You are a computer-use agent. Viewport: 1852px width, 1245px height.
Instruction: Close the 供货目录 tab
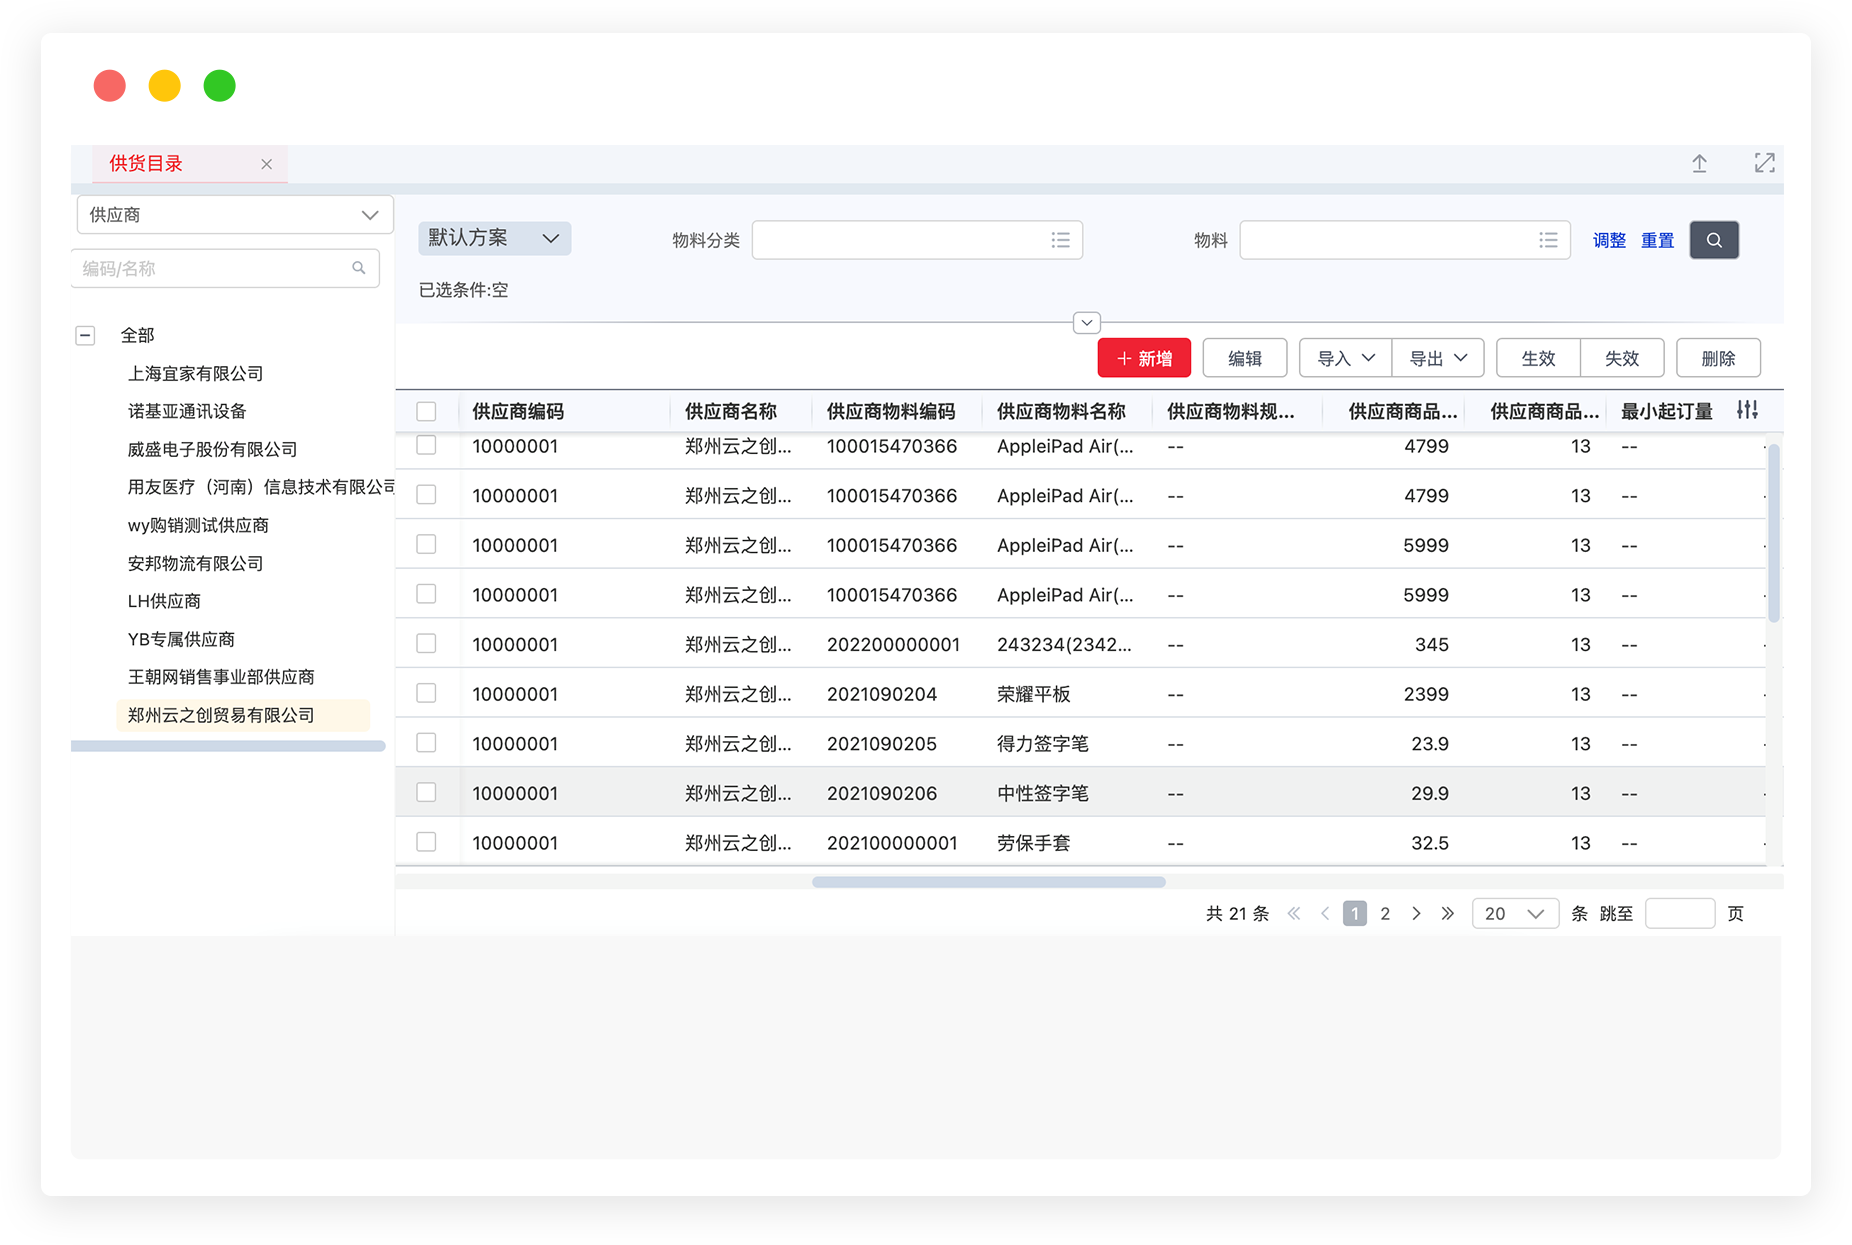pos(266,164)
